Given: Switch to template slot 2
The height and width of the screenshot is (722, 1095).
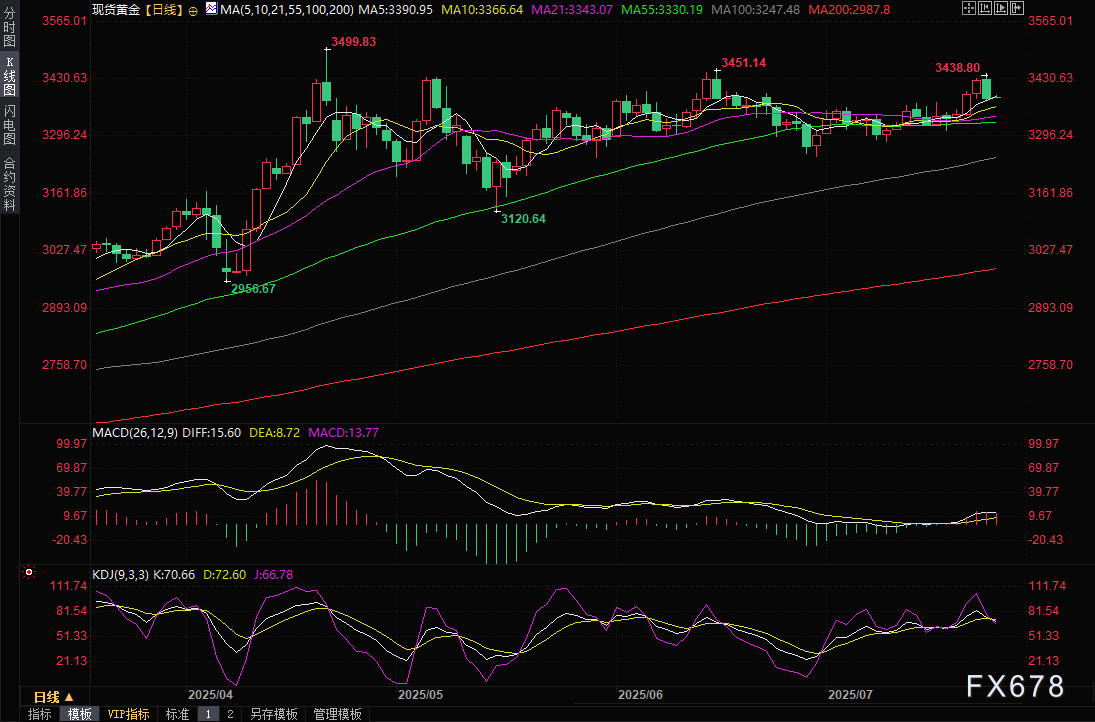Looking at the screenshot, I should pos(229,714).
